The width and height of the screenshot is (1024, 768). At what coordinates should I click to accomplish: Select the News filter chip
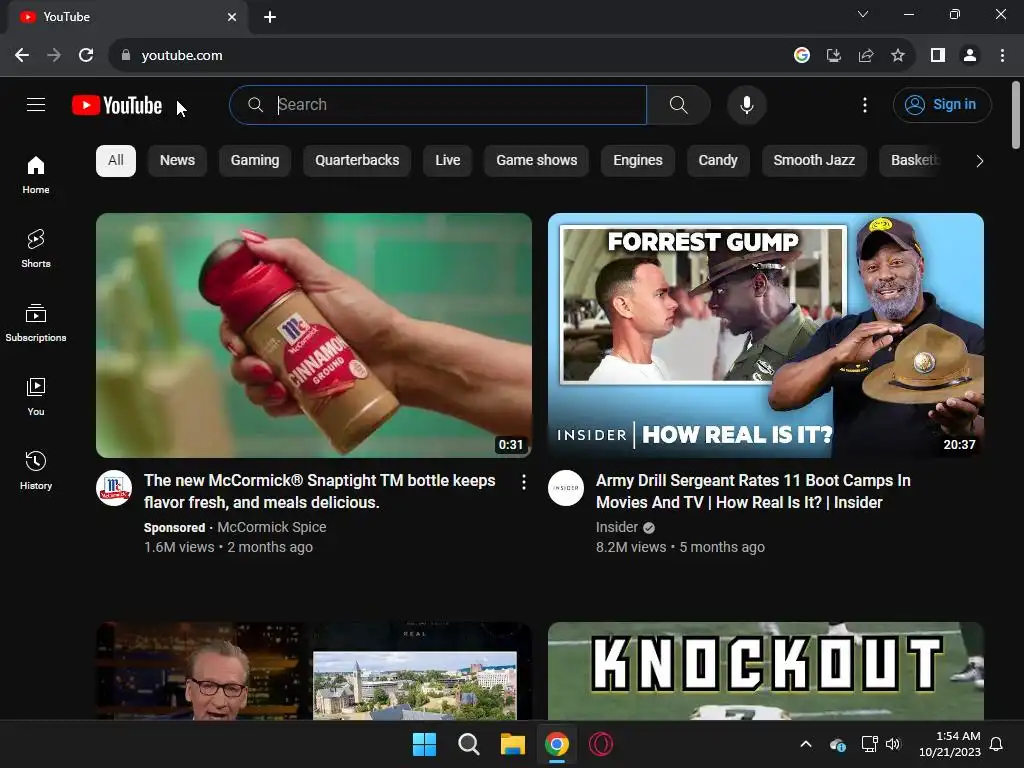(177, 161)
